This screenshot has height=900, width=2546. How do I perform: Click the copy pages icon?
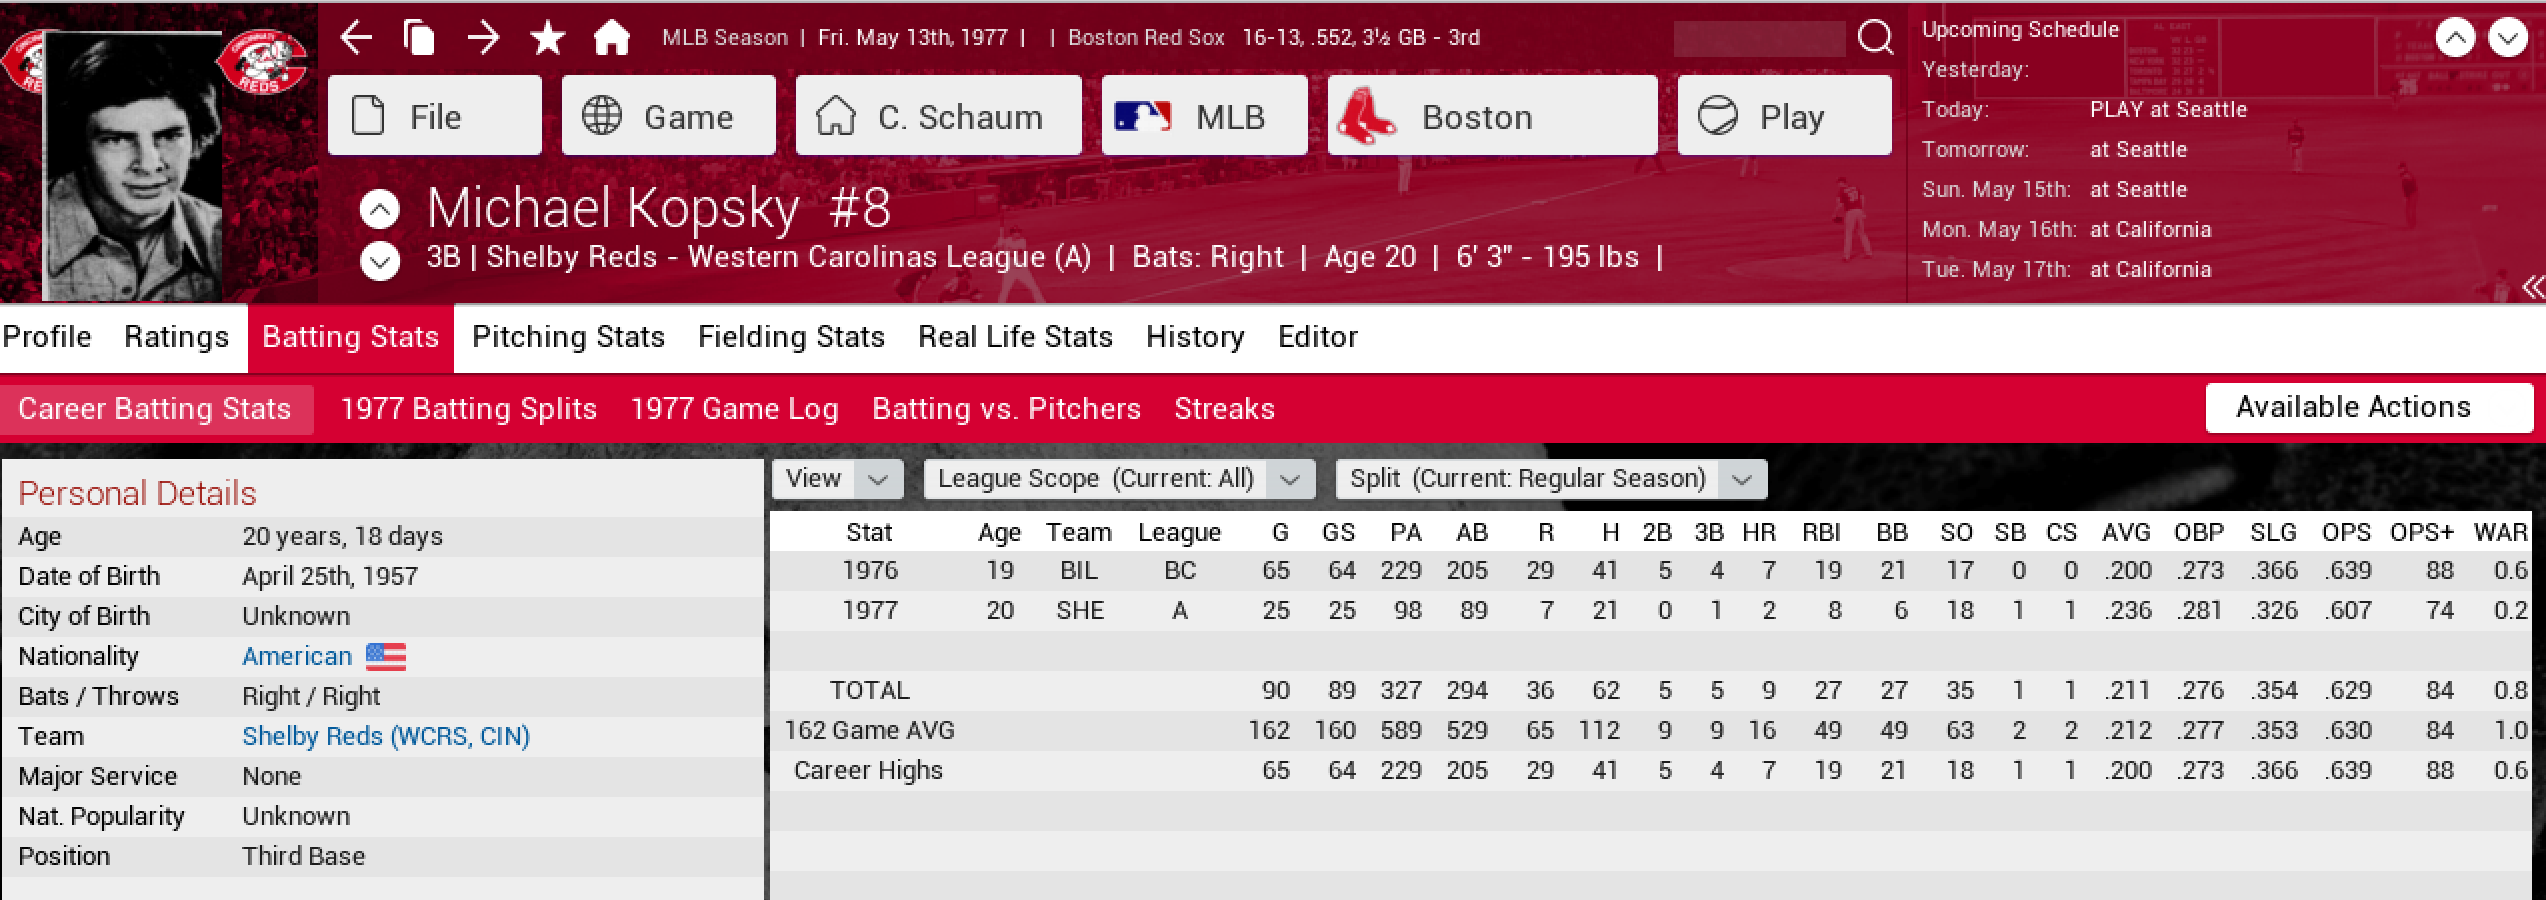point(419,38)
